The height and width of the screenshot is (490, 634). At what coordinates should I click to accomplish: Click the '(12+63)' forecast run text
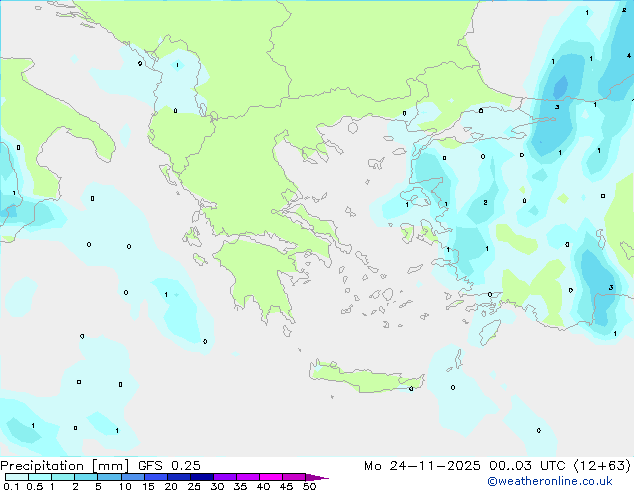coord(602,466)
